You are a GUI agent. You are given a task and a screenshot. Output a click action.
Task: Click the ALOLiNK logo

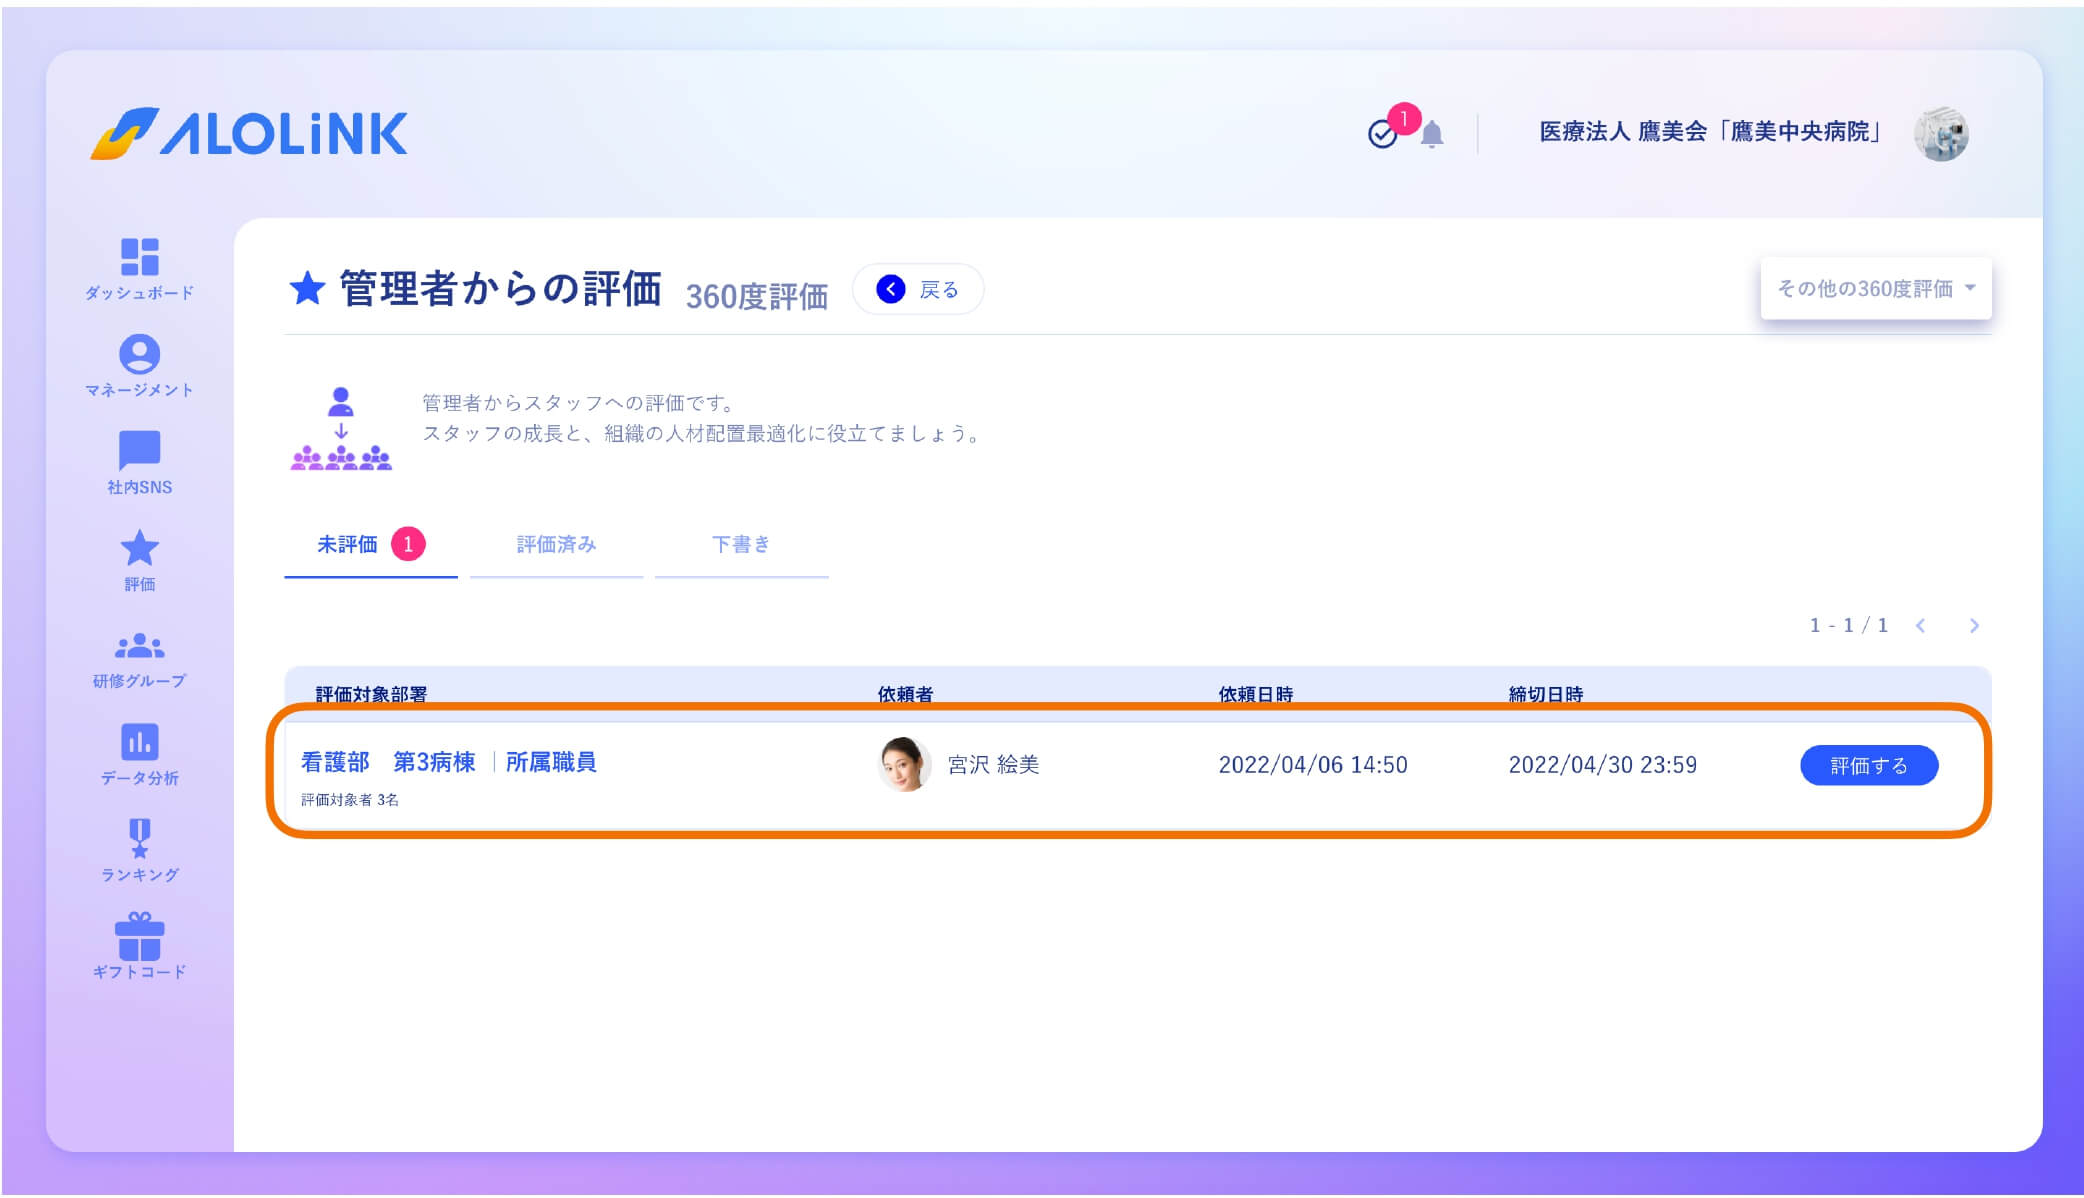[252, 133]
